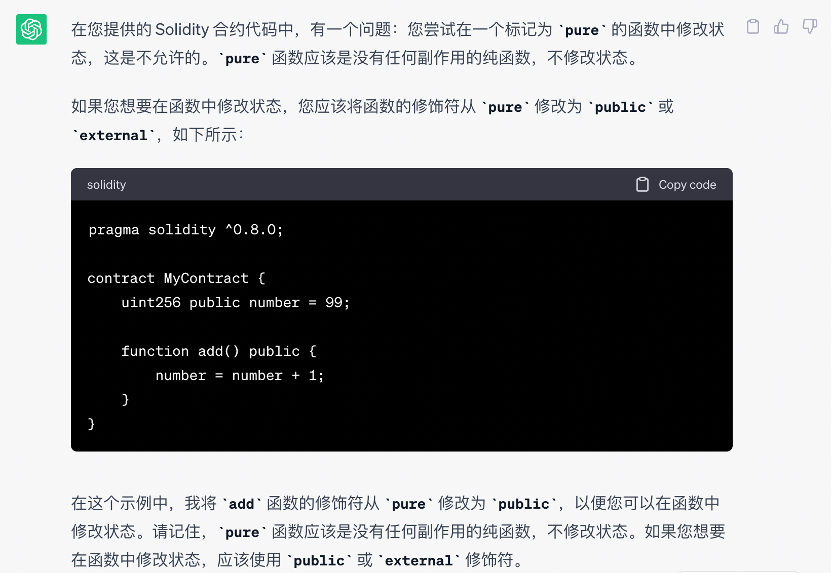Click the final closing brace of the contract
The width and height of the screenshot is (832, 574).
click(x=92, y=423)
